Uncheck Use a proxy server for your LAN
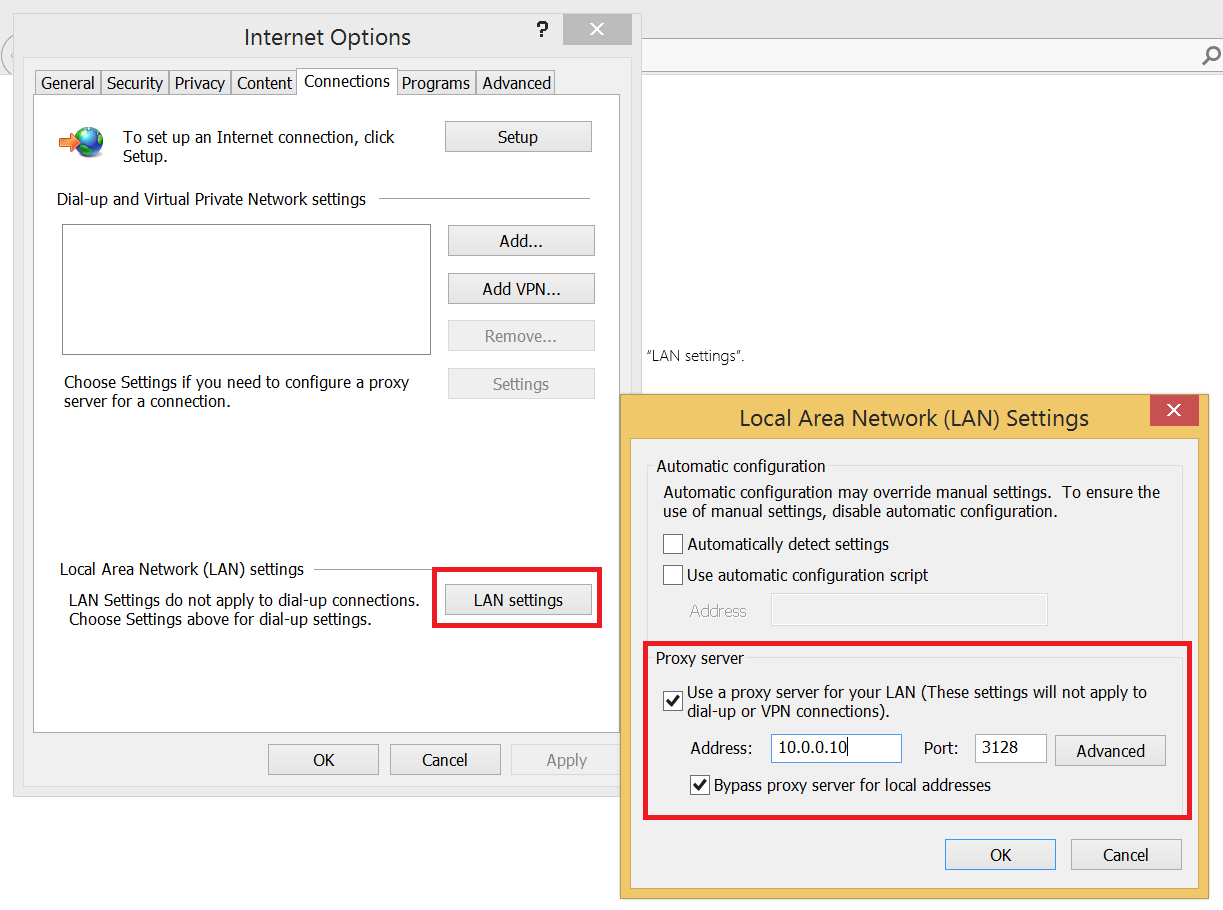 pyautogui.click(x=673, y=701)
